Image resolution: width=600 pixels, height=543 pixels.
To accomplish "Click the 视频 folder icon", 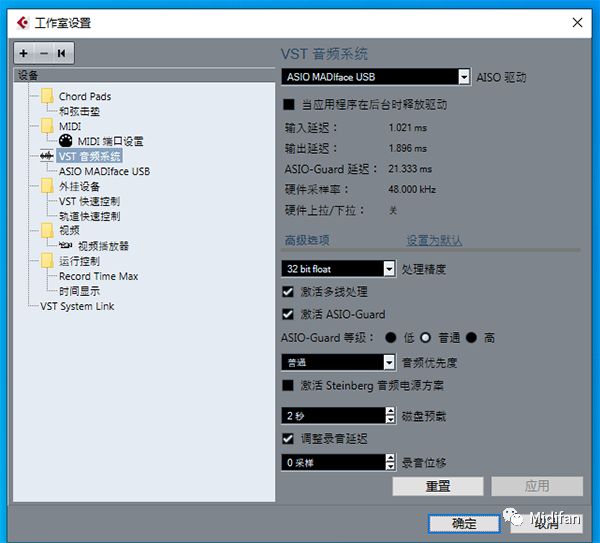I will [x=47, y=230].
